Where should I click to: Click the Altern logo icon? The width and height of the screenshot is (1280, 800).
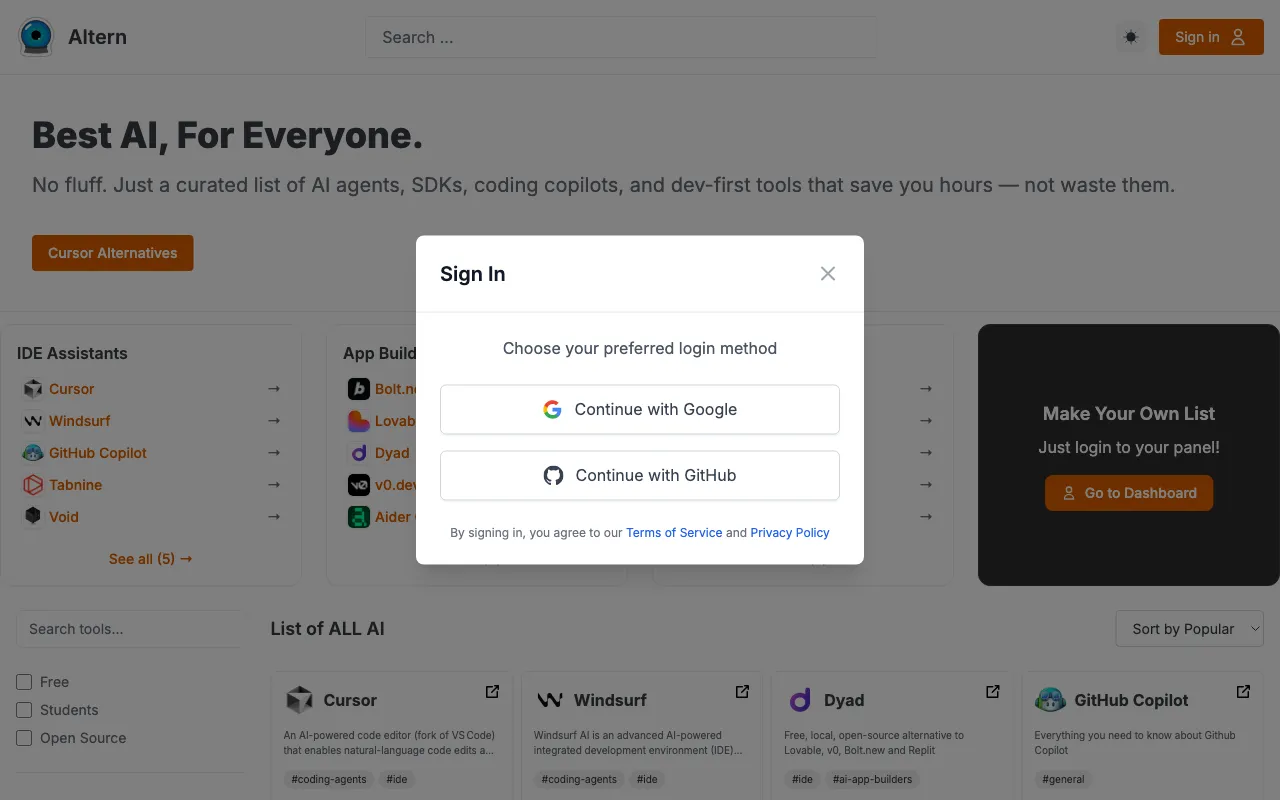tap(36, 37)
